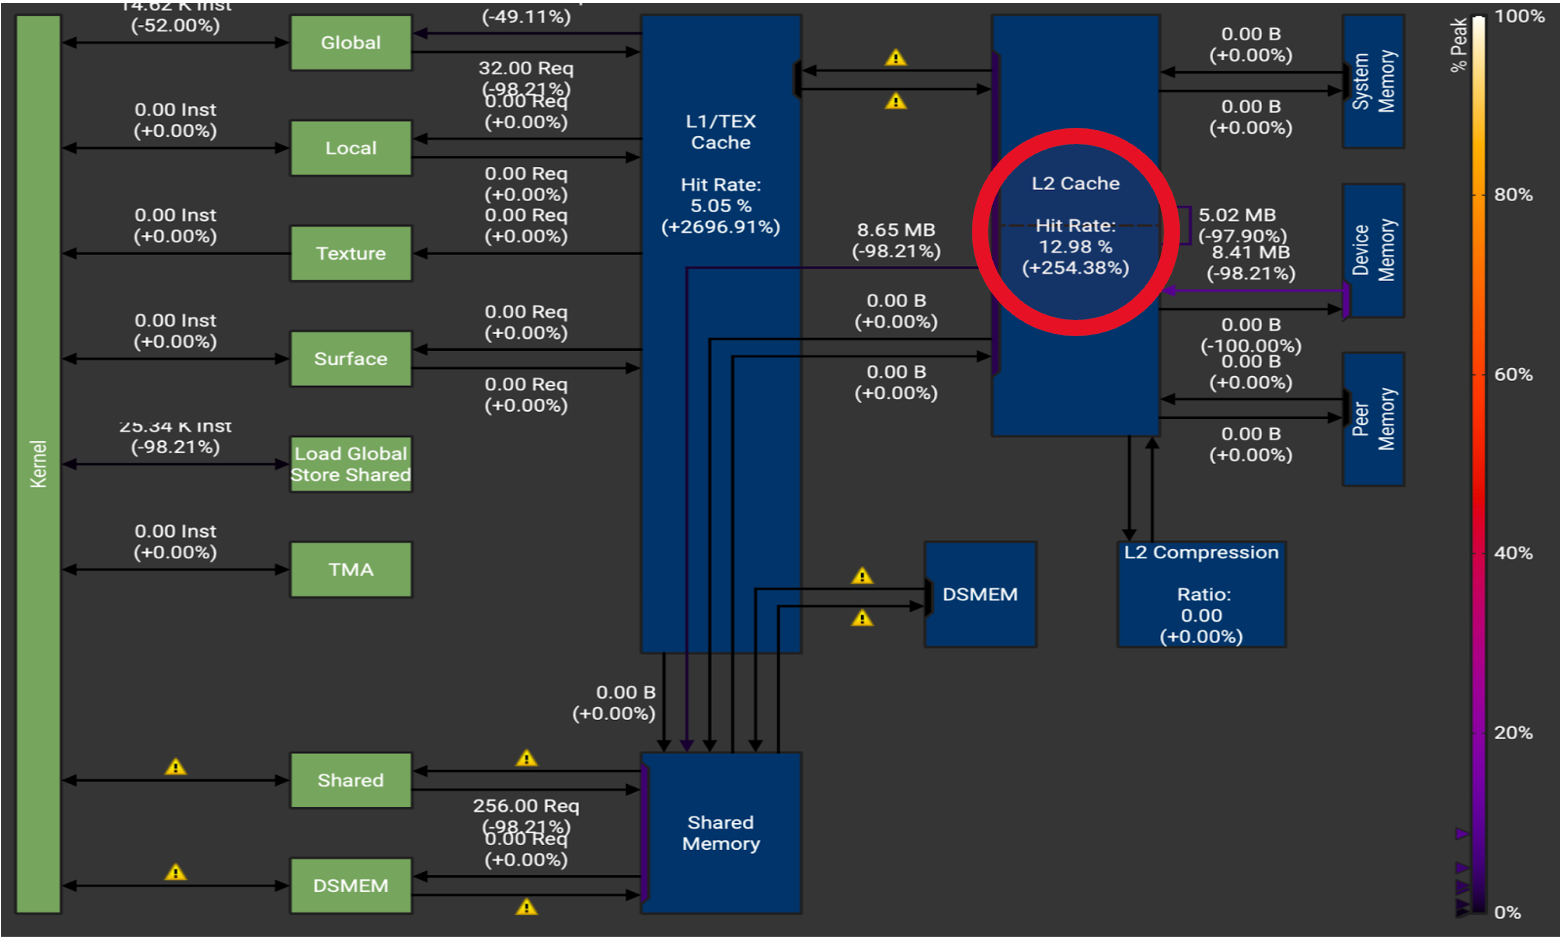Click the lower warning icon between L1/TEX and L2 Cache
This screenshot has width=1560, height=938.
(895, 101)
